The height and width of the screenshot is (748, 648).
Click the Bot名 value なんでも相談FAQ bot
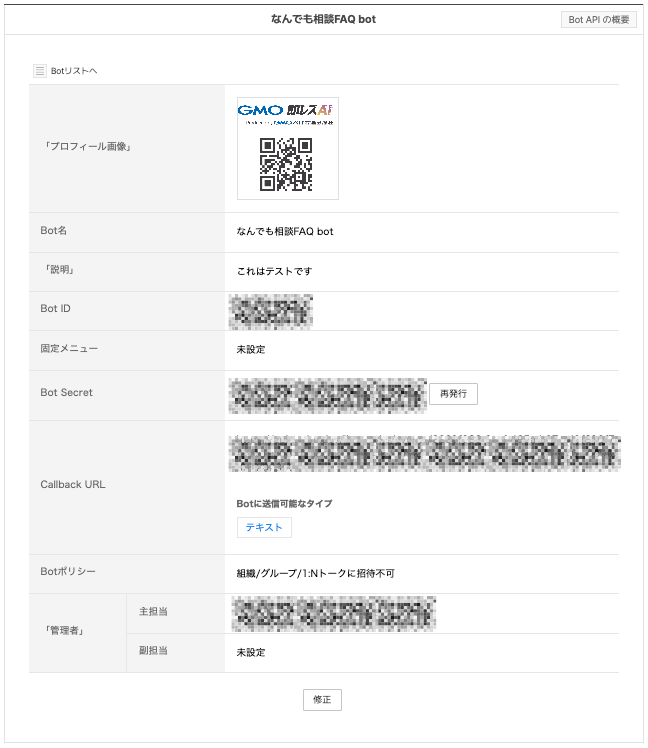[x=285, y=232]
